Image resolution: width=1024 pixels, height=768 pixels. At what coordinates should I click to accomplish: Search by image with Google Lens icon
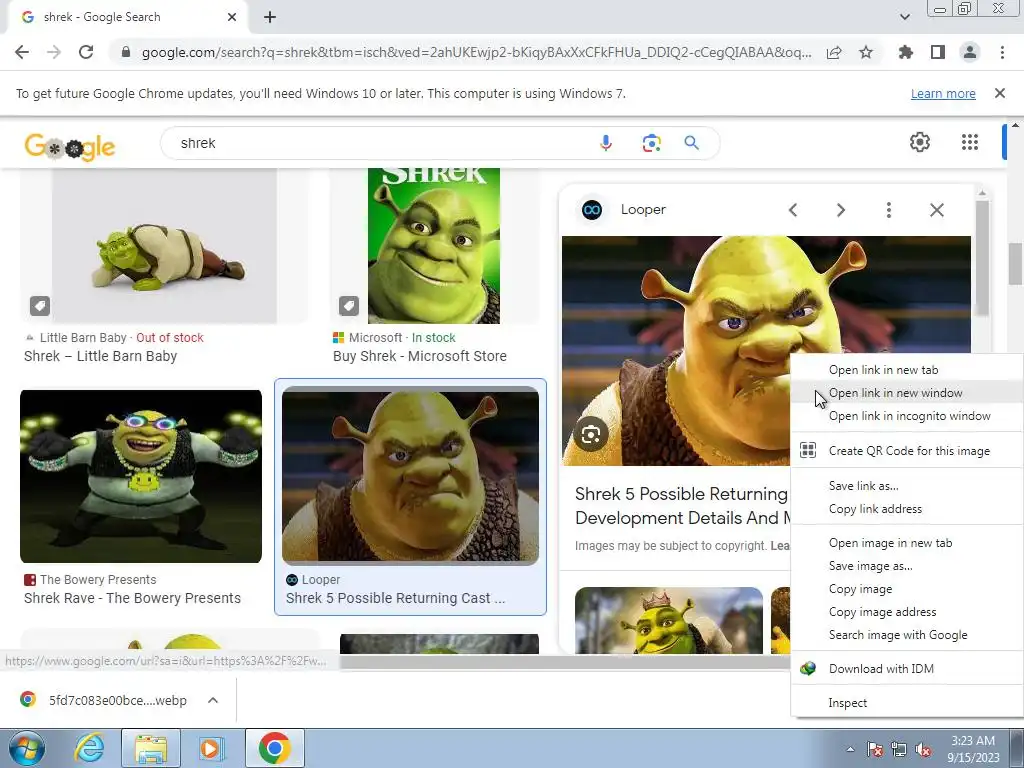pos(651,143)
